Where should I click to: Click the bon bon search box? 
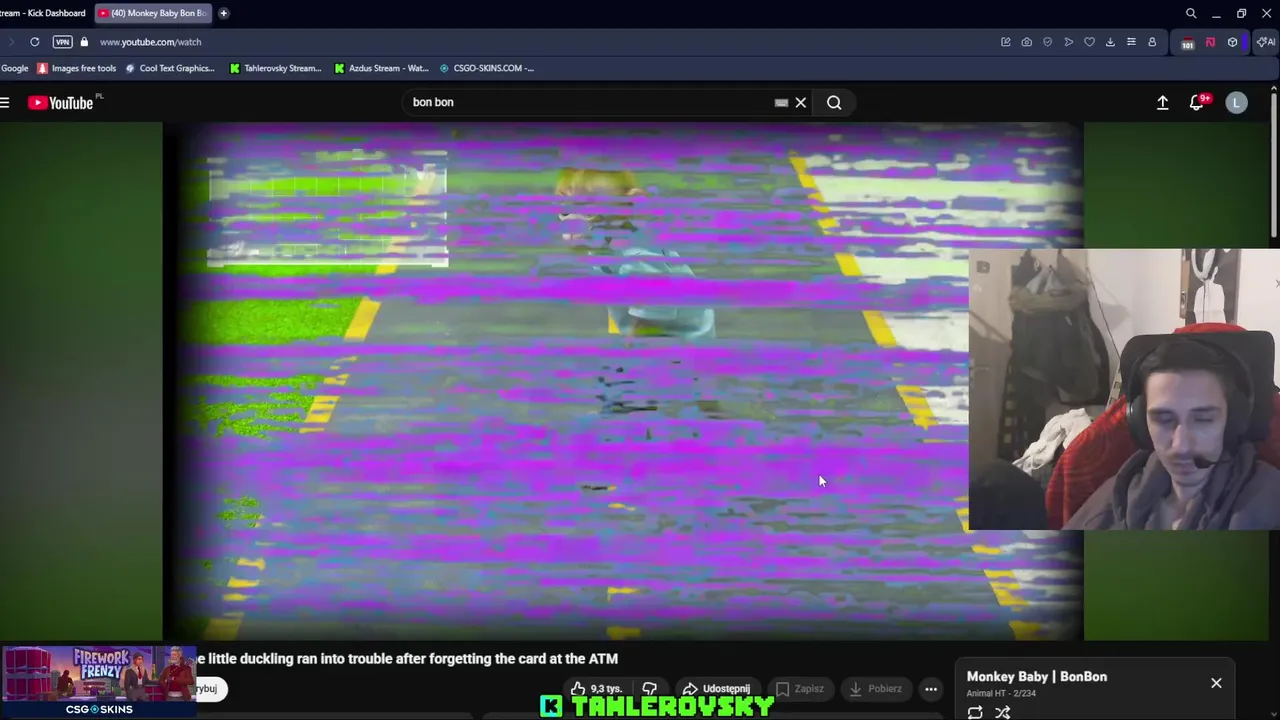coord(590,102)
